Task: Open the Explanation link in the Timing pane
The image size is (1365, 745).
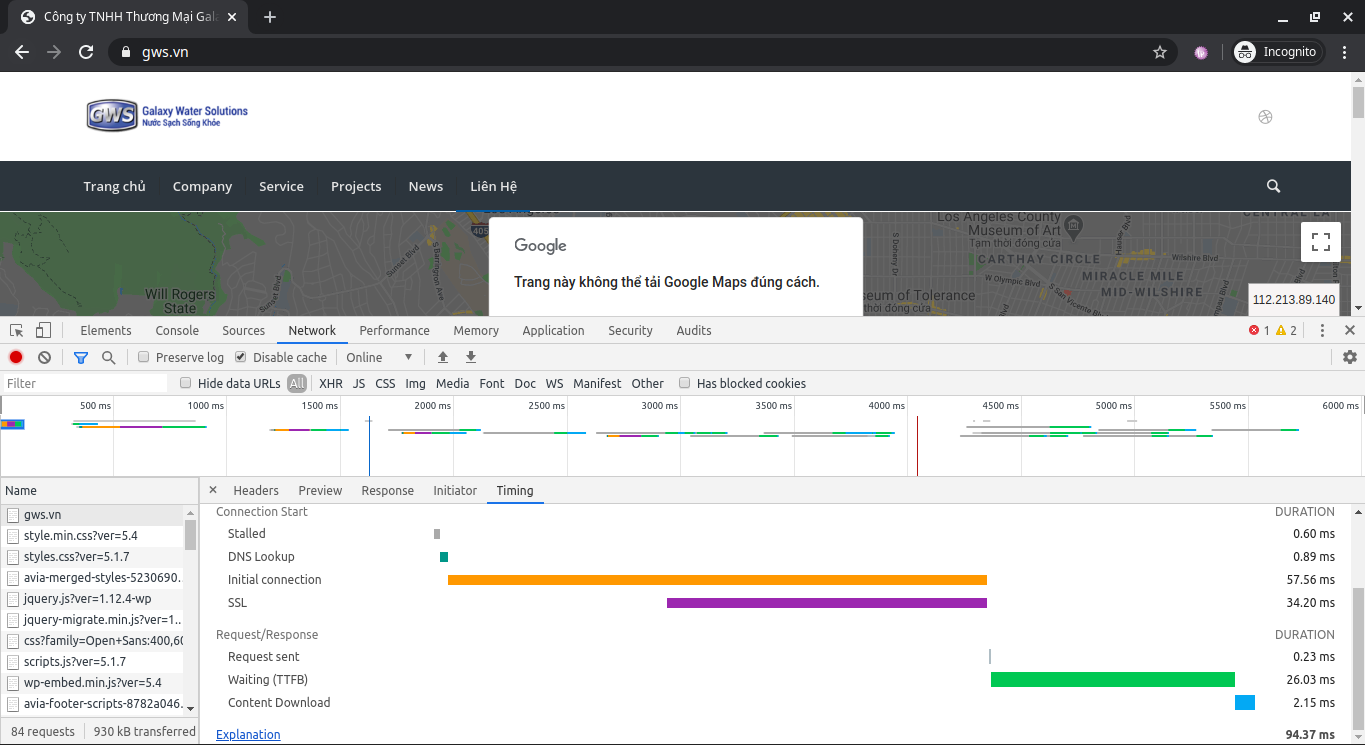Action: 248,734
